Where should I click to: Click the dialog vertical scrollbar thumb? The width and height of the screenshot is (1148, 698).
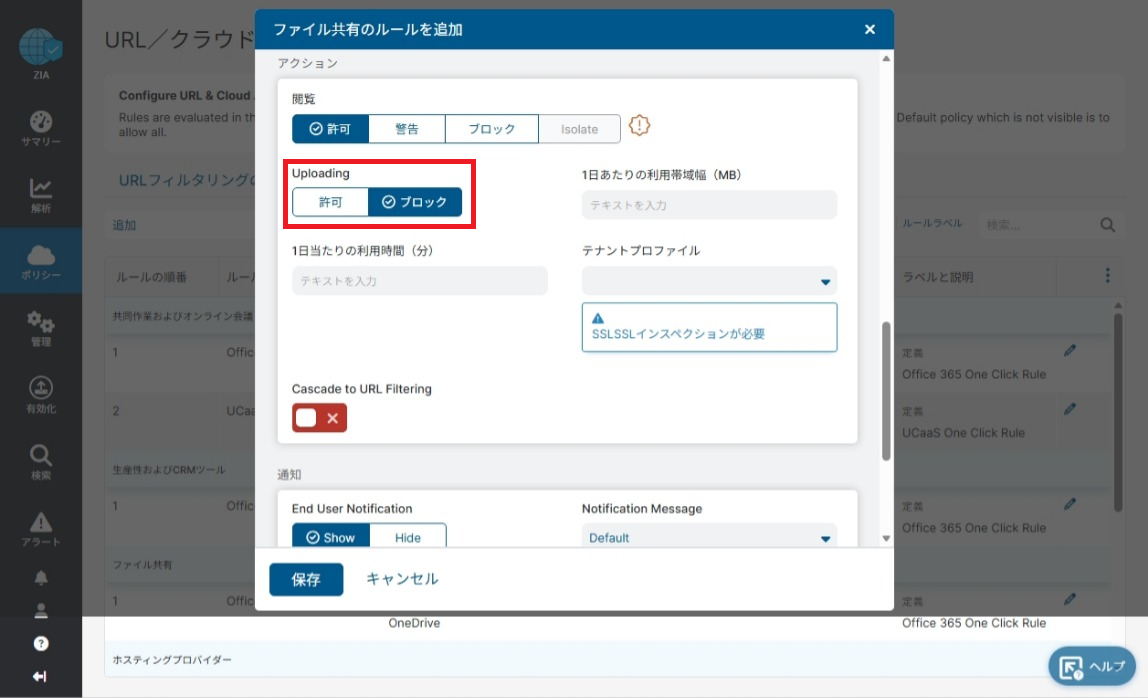pos(886,390)
